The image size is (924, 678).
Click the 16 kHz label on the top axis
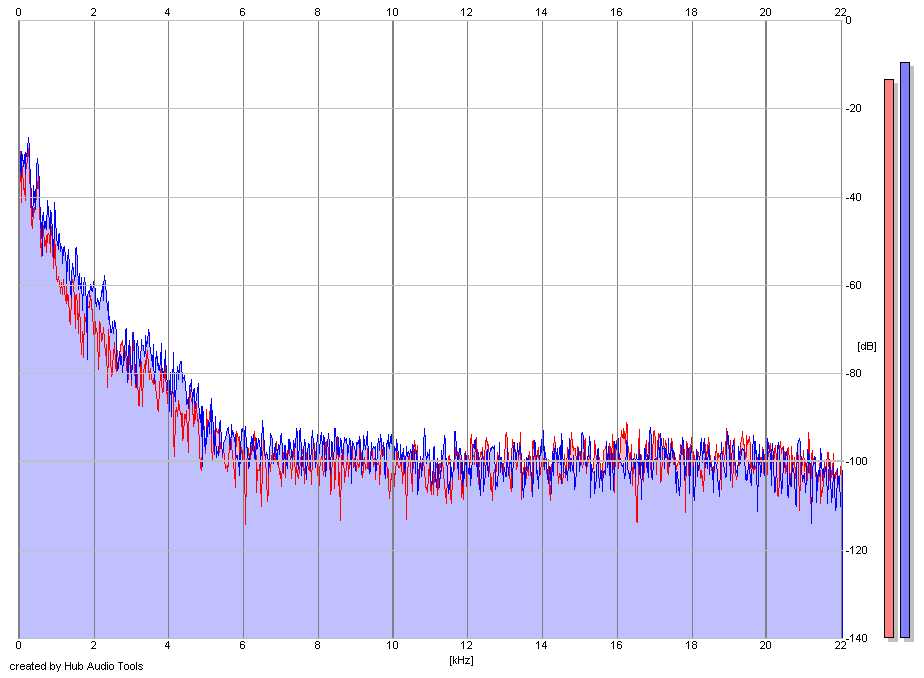click(616, 12)
